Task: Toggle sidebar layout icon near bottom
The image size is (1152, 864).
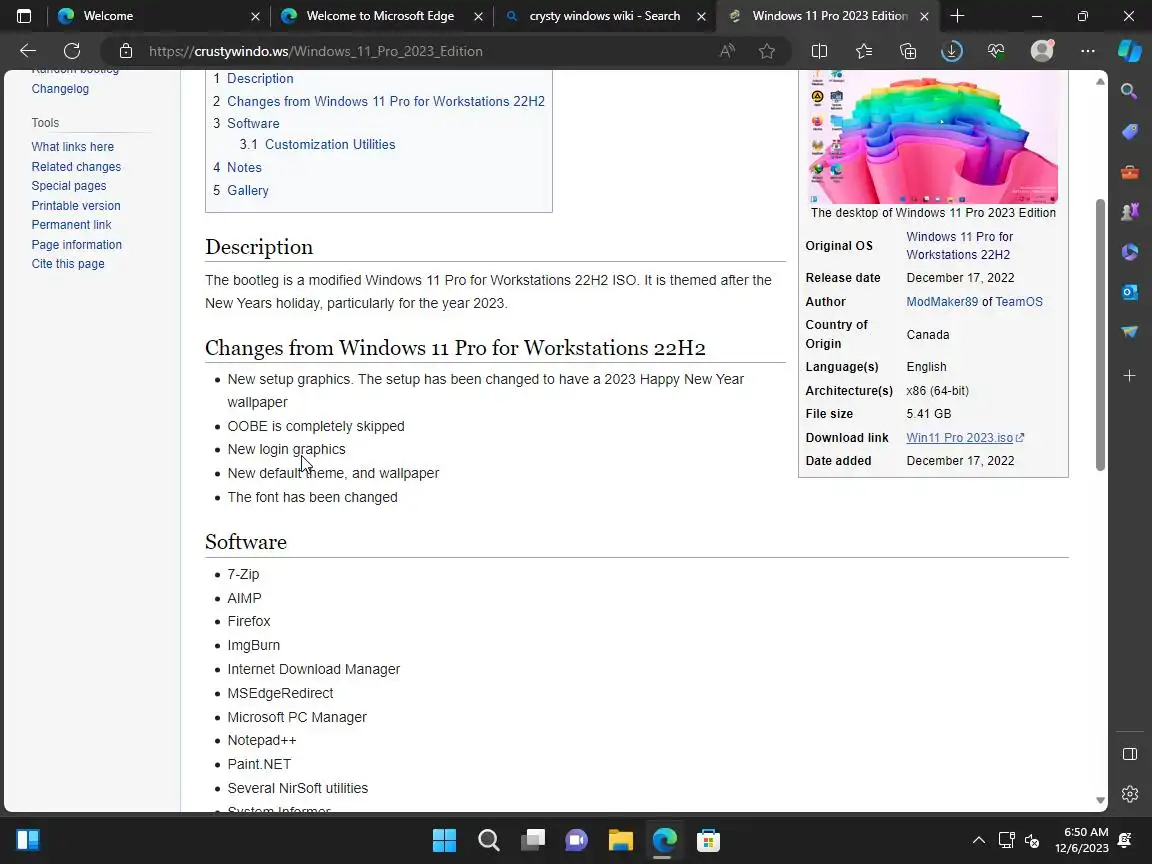Action: point(1130,755)
